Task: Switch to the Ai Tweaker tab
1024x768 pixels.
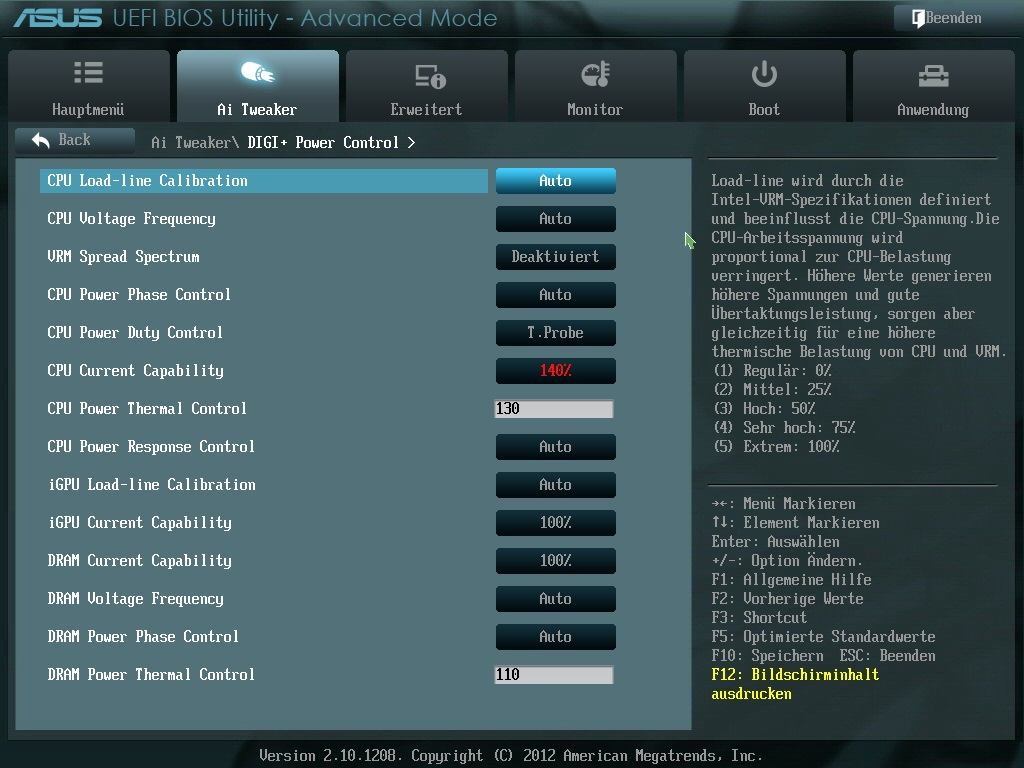Action: point(257,86)
